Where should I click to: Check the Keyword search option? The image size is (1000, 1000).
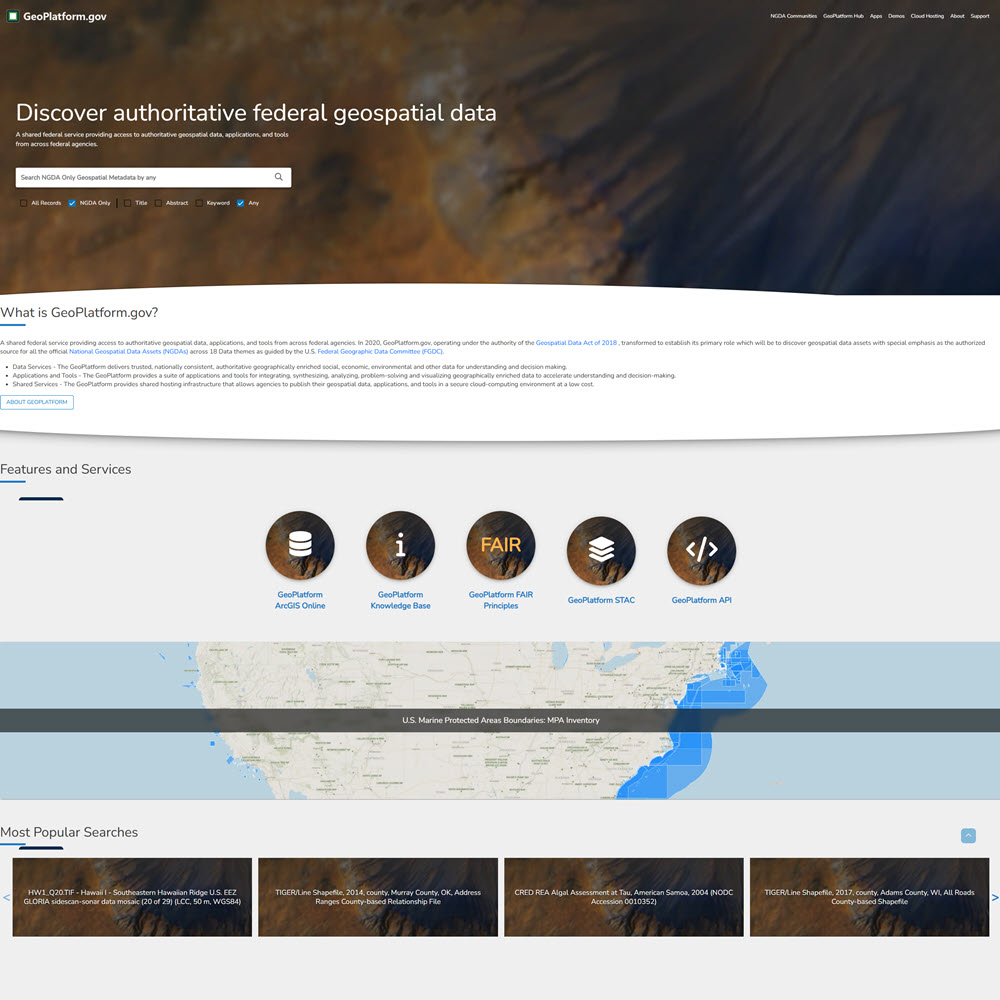pyautogui.click(x=199, y=203)
